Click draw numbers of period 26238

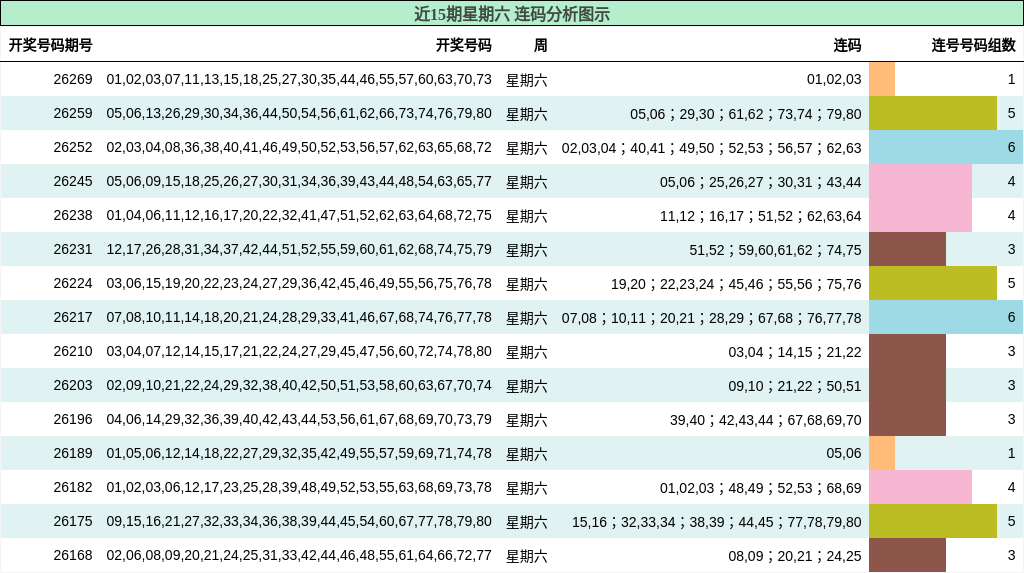(299, 215)
